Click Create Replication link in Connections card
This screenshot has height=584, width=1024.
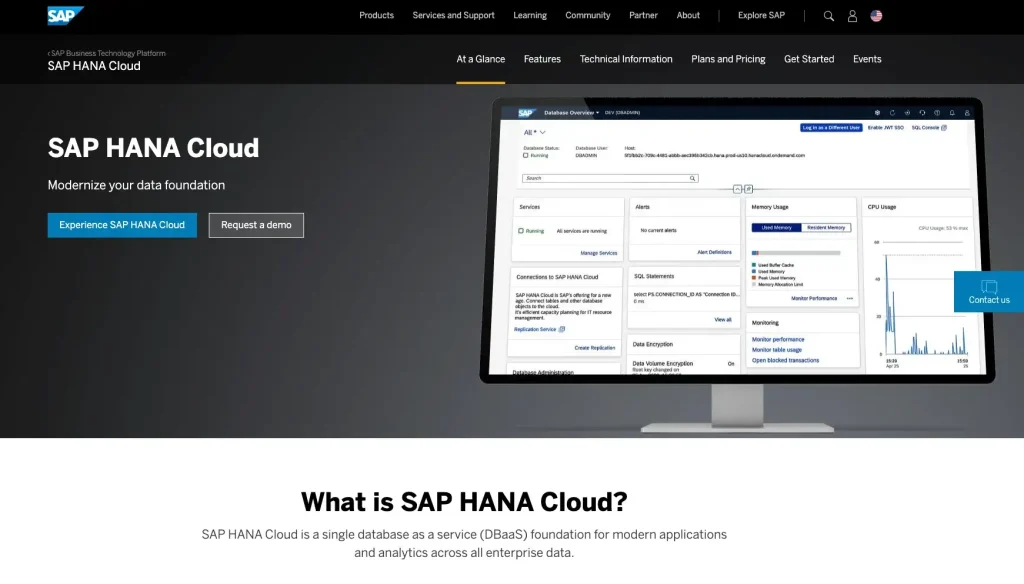[594, 348]
